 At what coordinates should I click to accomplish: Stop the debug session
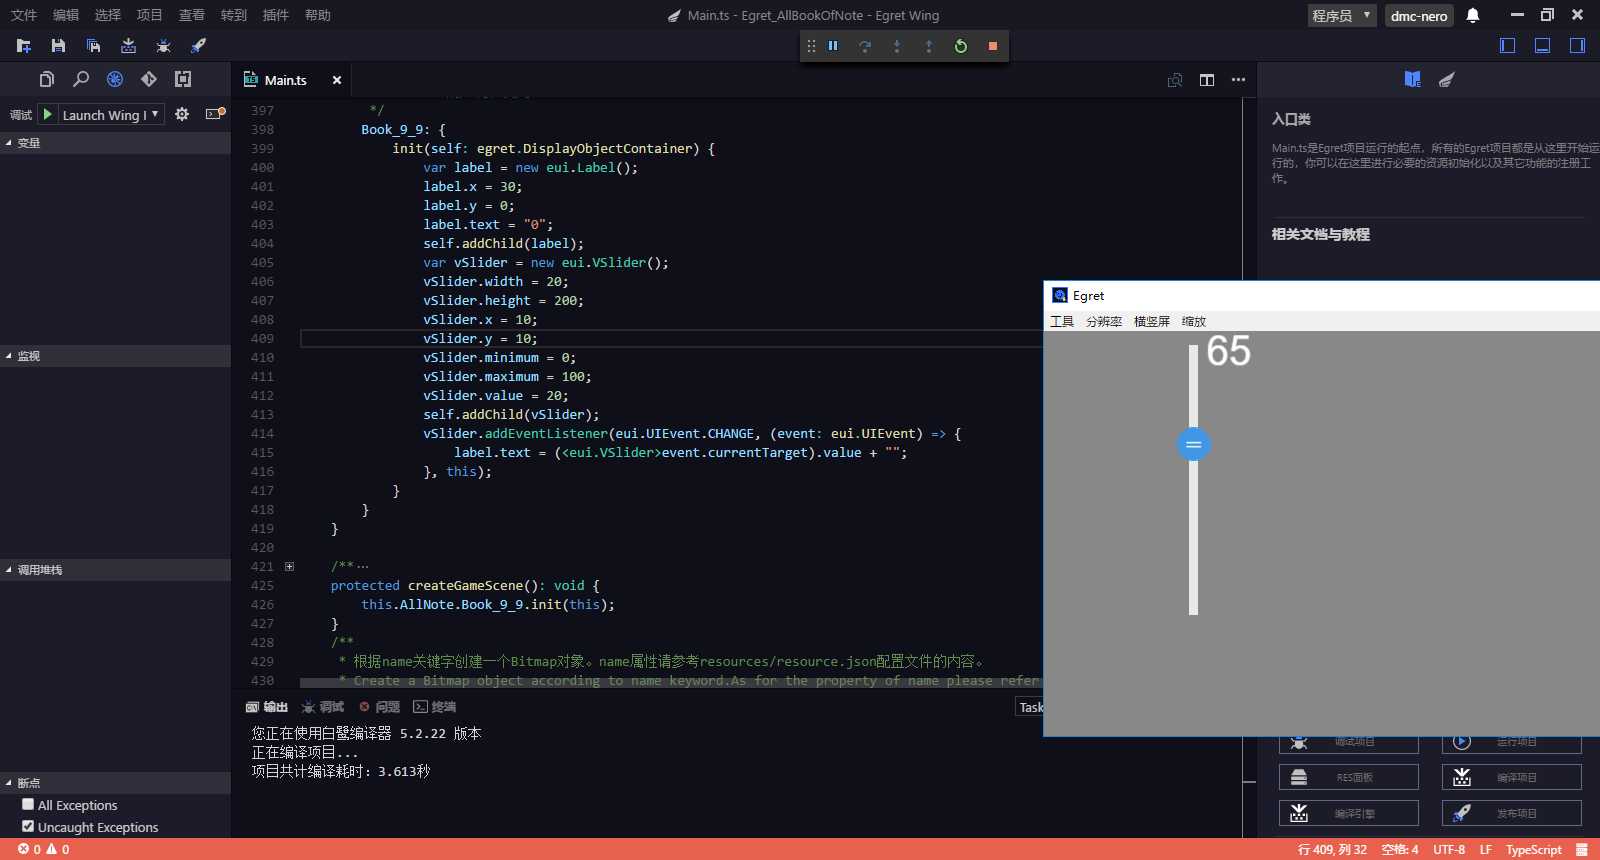pos(993,46)
